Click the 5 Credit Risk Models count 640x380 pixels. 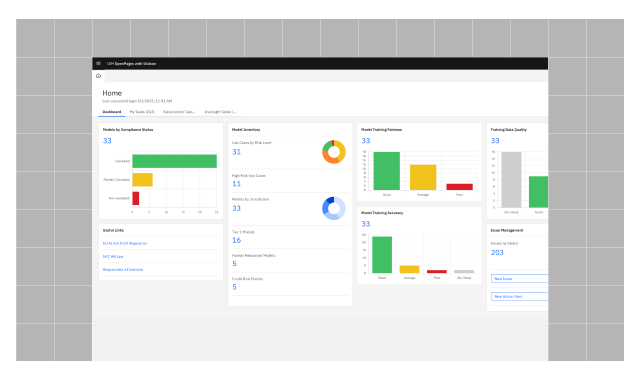pos(234,287)
